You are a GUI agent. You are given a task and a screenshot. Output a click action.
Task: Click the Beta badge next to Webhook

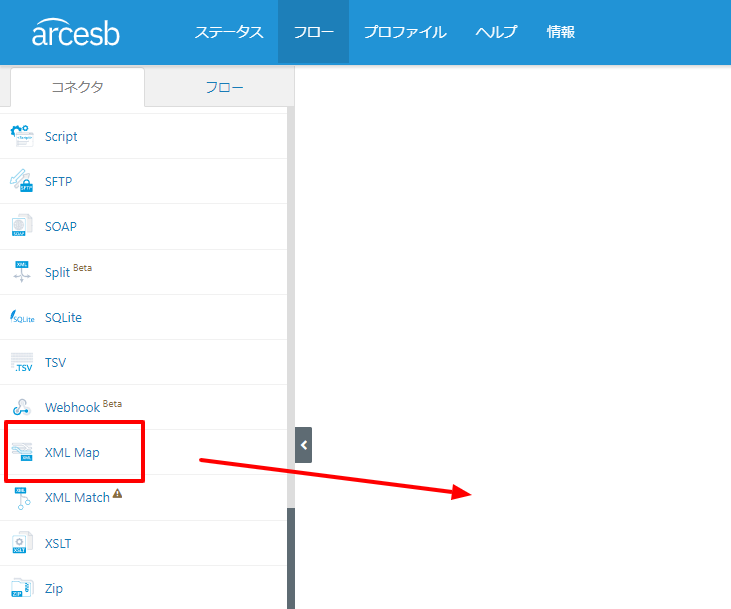tap(112, 404)
